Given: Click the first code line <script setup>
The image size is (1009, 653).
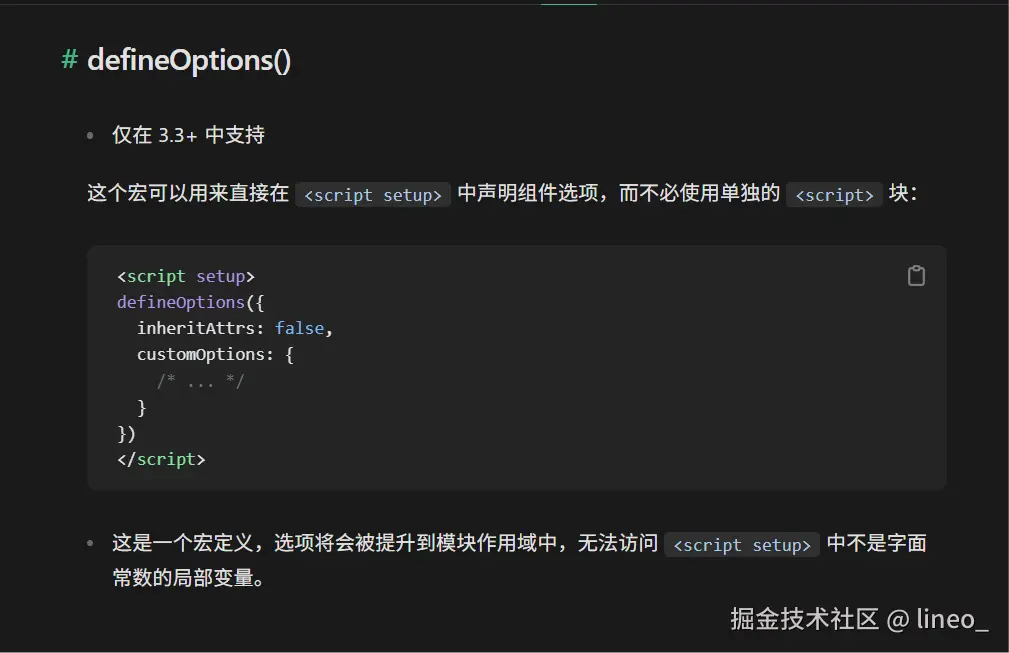Looking at the screenshot, I should (x=186, y=276).
